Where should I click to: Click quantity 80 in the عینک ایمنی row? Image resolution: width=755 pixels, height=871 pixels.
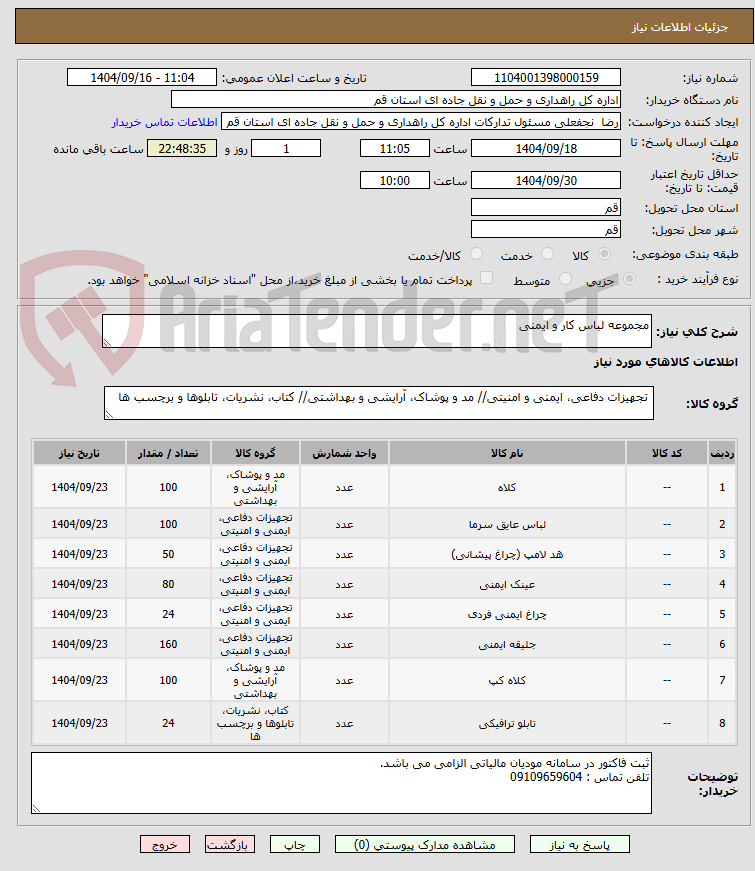(x=168, y=584)
